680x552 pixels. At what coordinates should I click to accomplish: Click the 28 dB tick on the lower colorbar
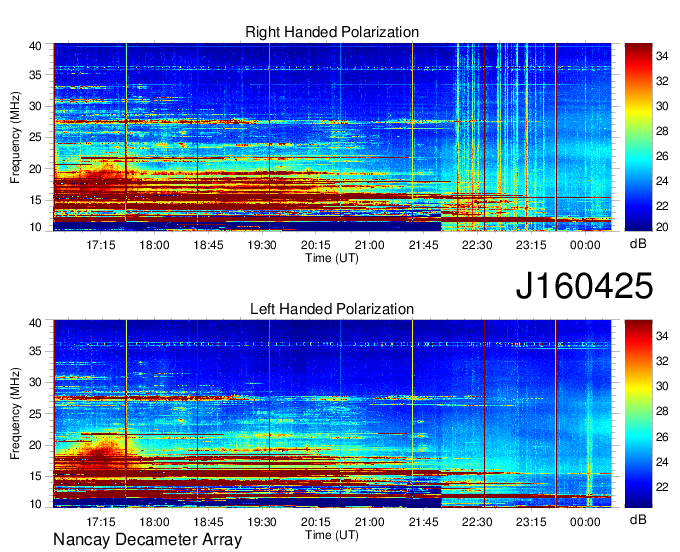pyautogui.click(x=662, y=412)
